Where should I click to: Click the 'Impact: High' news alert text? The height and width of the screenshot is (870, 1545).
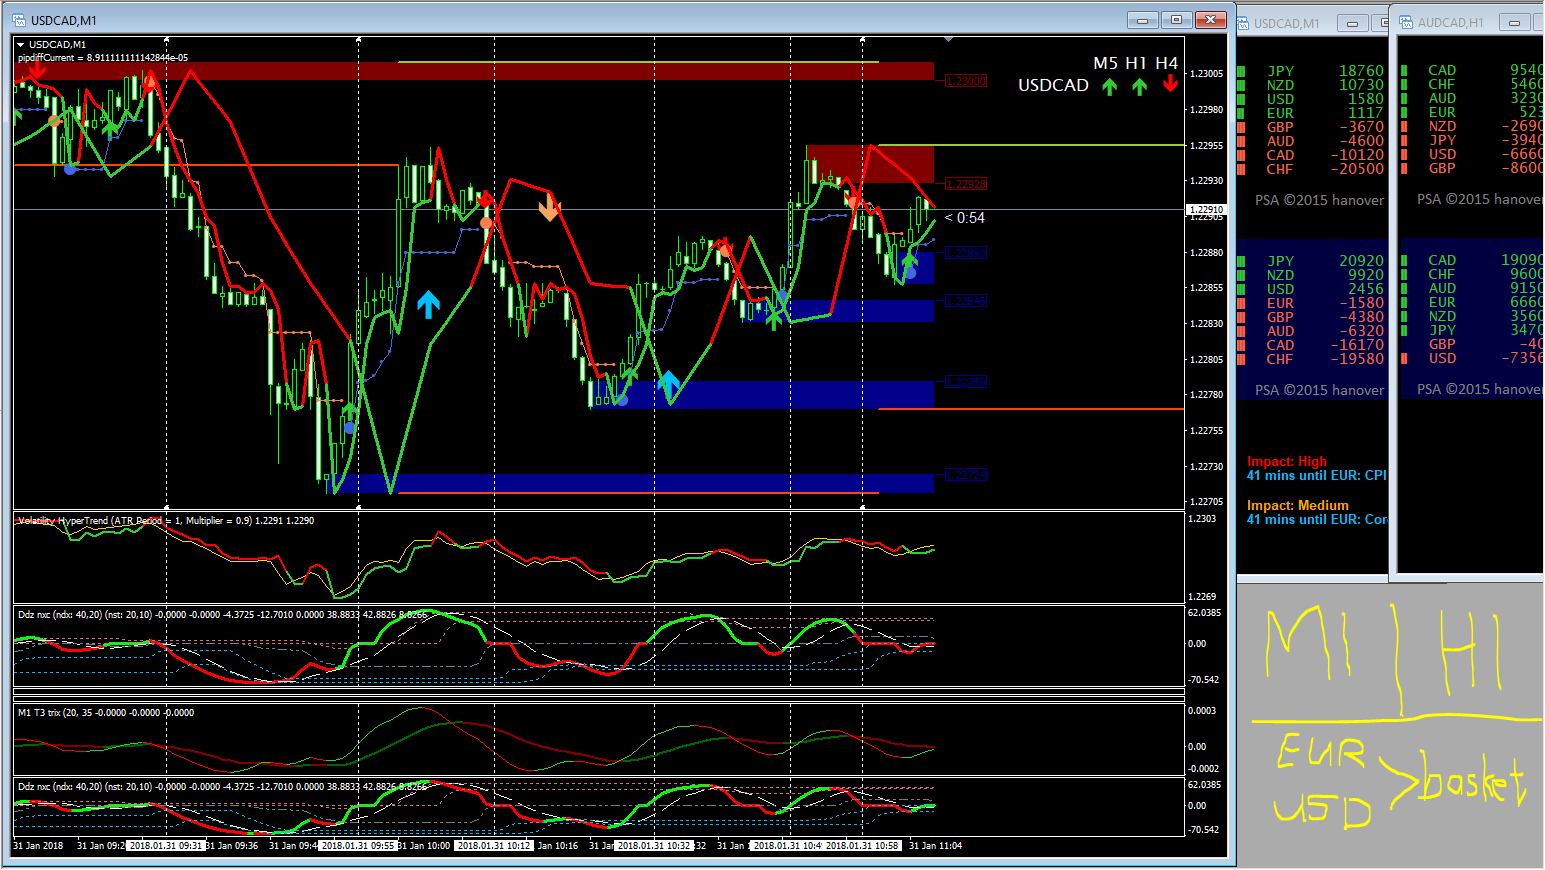tap(1286, 461)
